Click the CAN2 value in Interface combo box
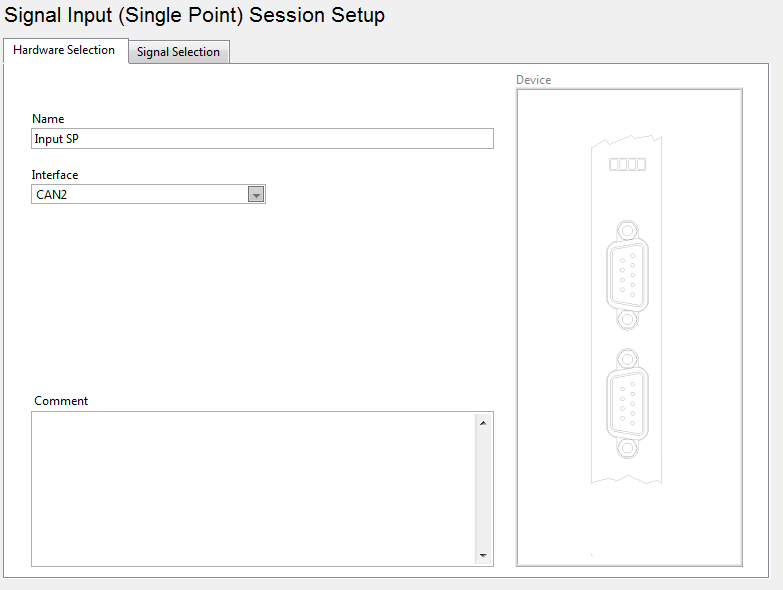Viewport: 783px width, 590px height. [x=139, y=195]
